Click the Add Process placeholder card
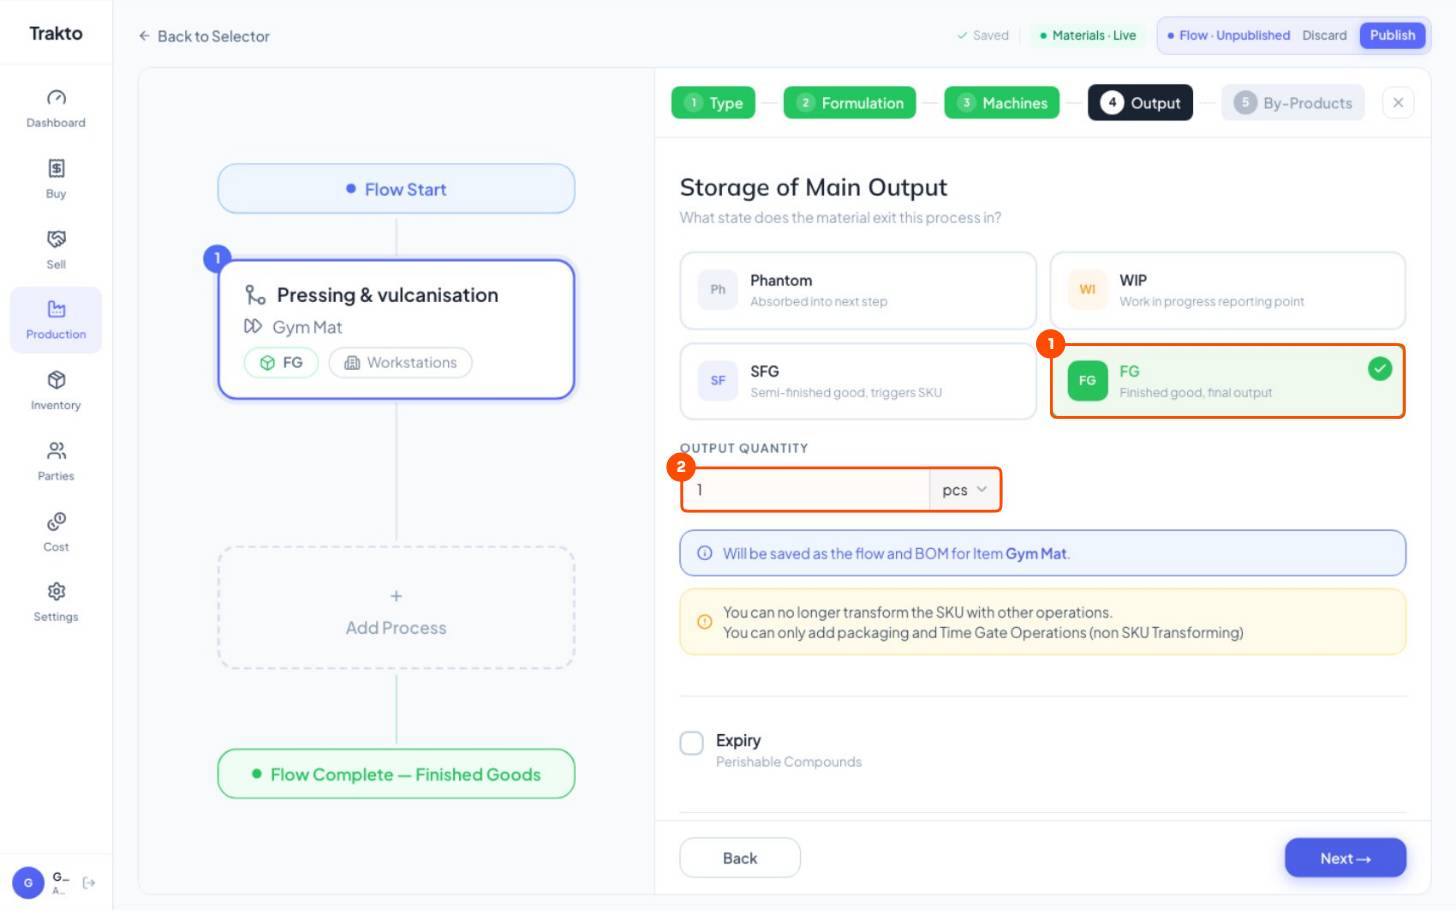 pyautogui.click(x=396, y=608)
